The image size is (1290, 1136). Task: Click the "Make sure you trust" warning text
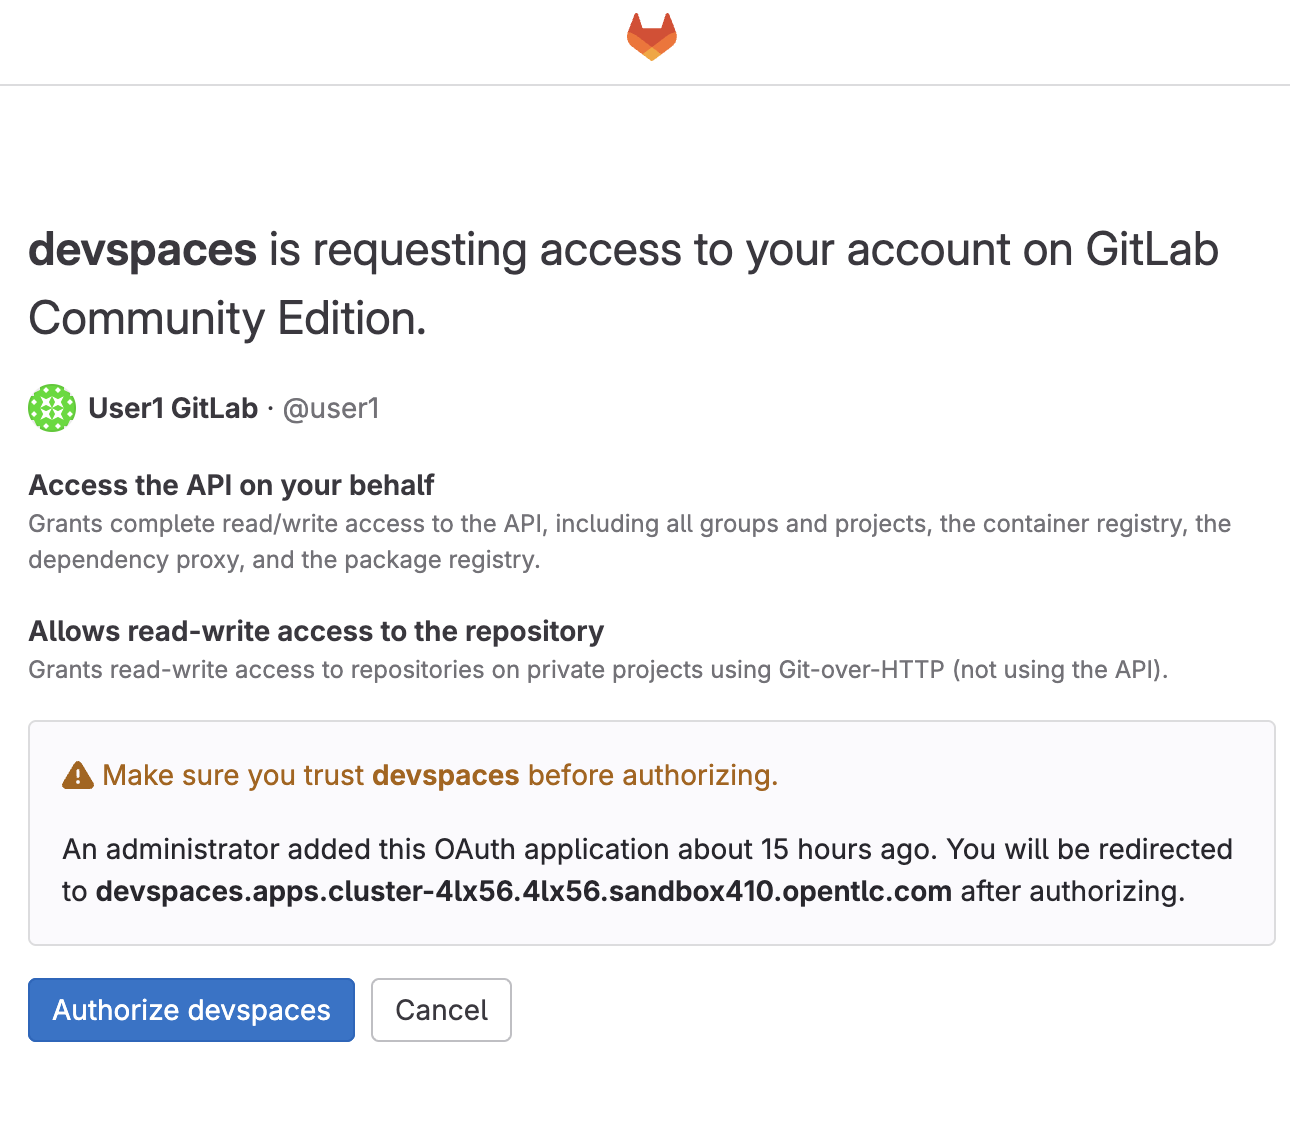point(233,775)
